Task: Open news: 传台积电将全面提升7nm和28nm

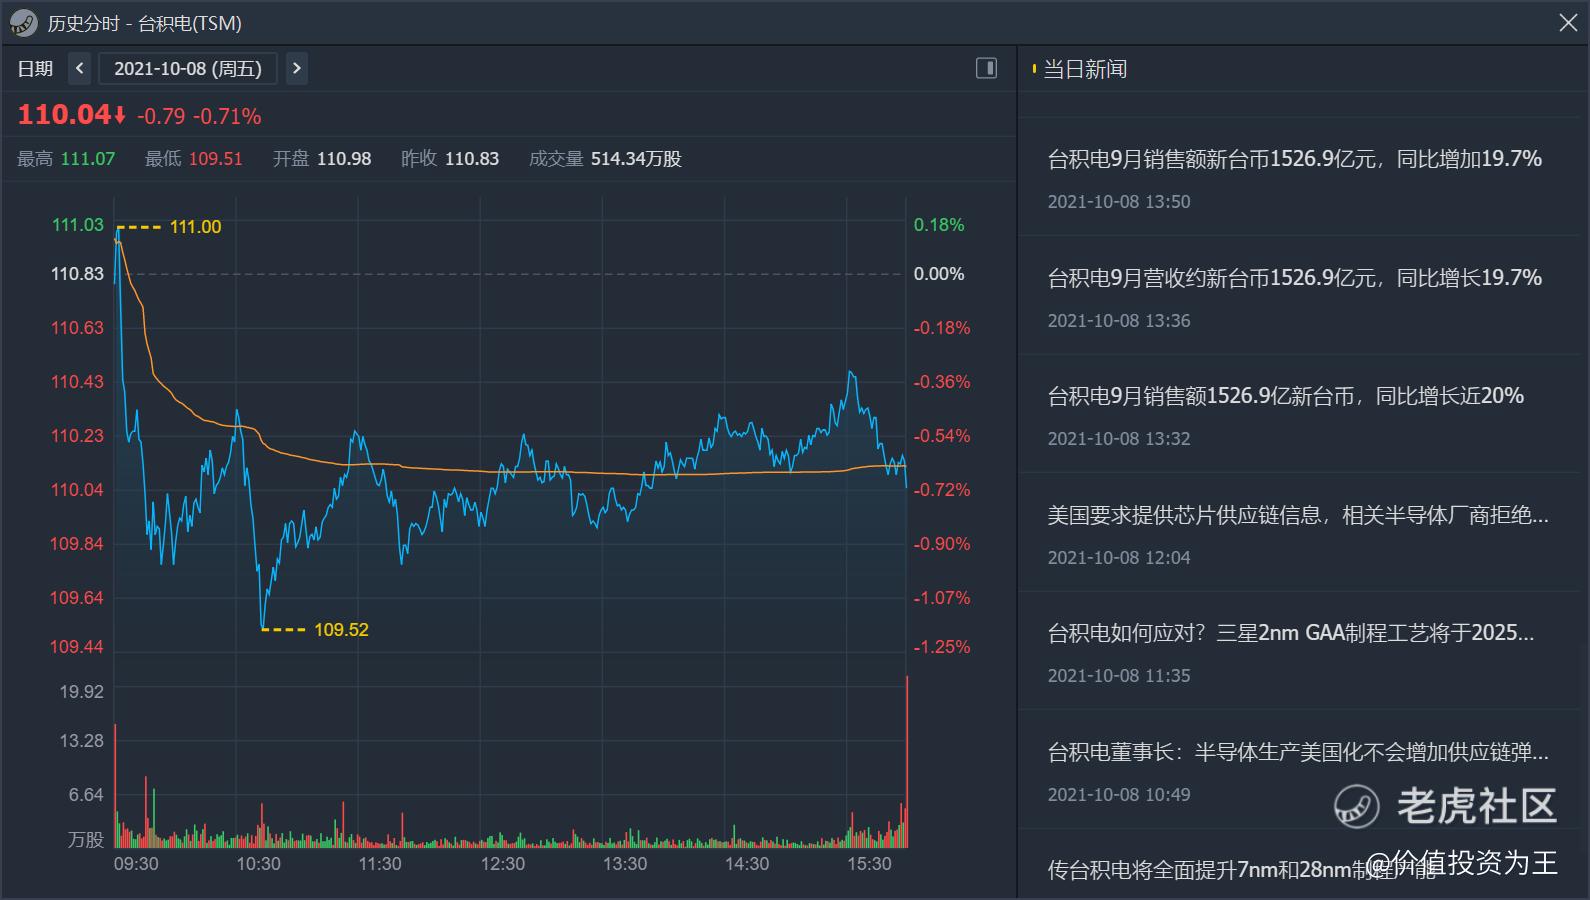Action: click(x=1240, y=870)
